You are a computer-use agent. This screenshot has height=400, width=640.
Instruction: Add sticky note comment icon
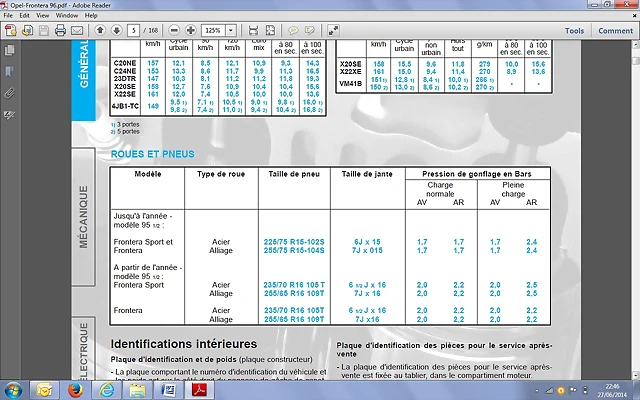(x=293, y=31)
